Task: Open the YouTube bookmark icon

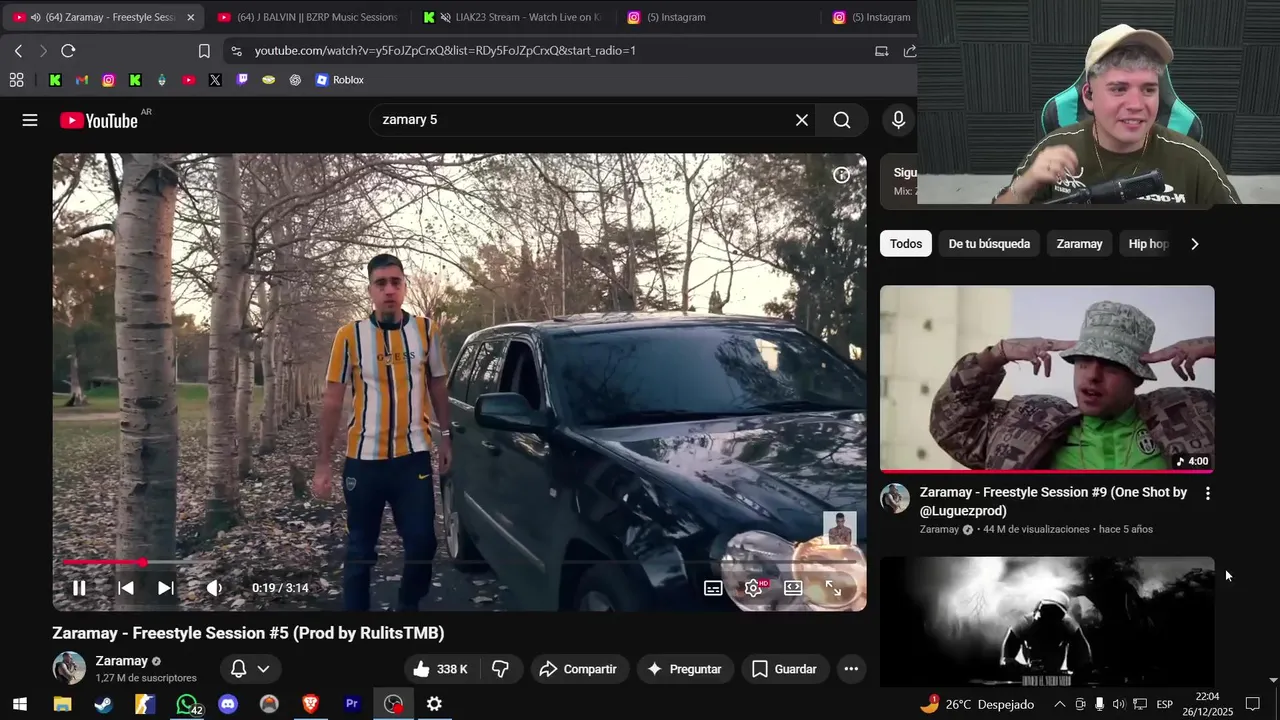Action: [189, 80]
